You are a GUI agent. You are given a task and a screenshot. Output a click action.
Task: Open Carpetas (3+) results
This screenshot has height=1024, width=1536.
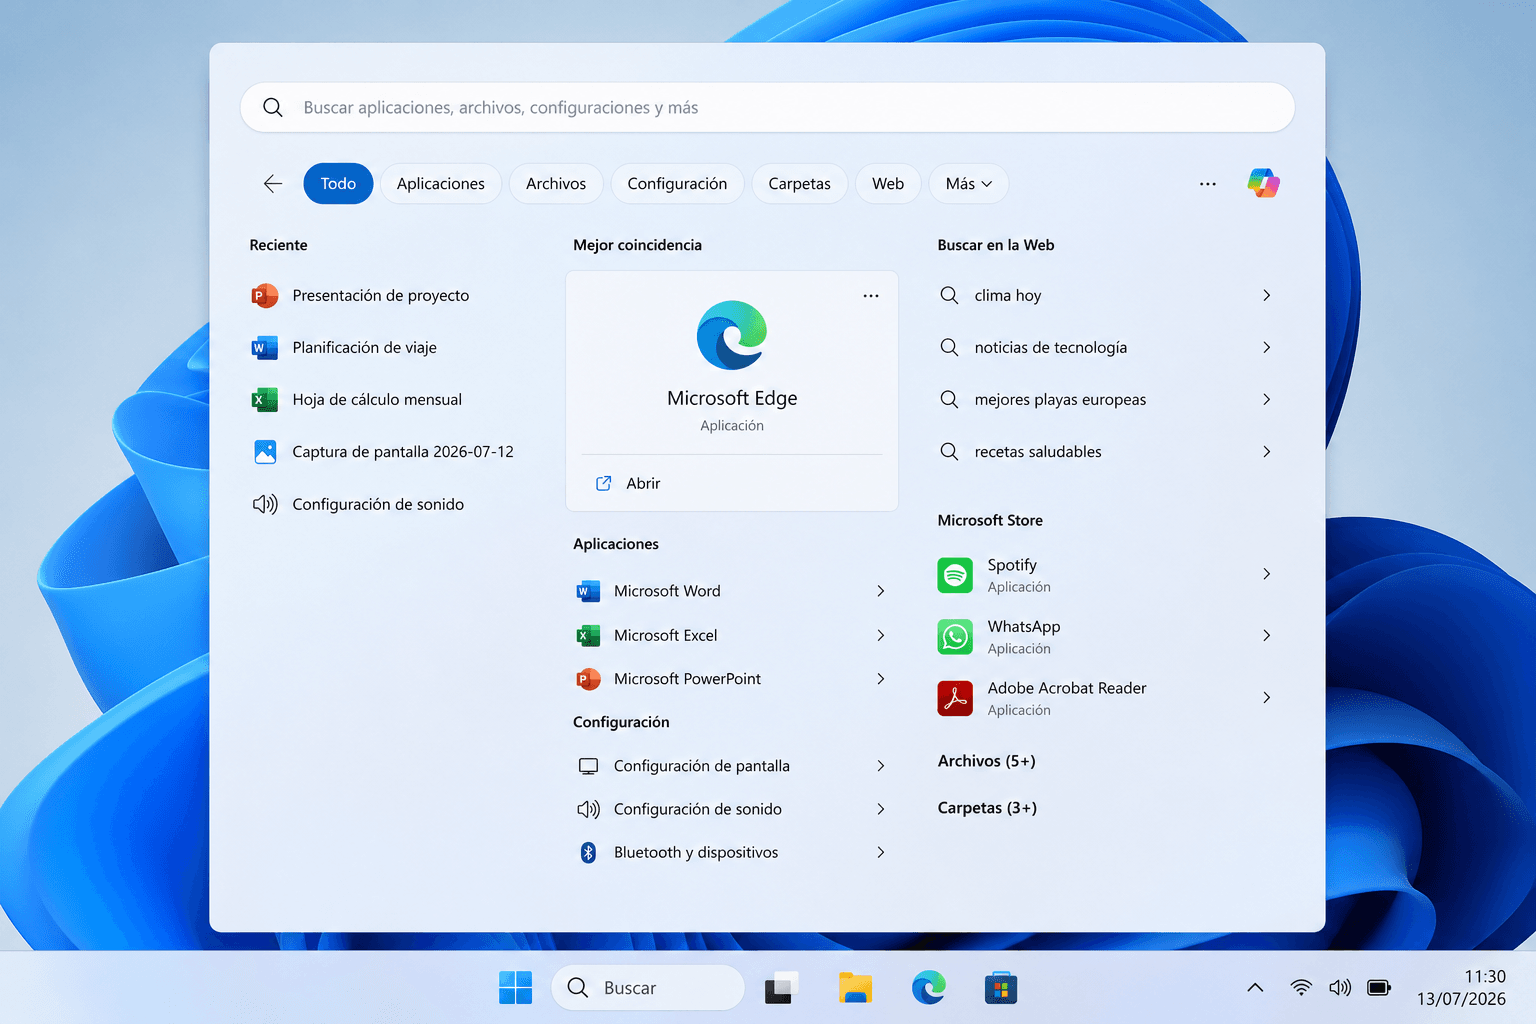click(x=987, y=808)
